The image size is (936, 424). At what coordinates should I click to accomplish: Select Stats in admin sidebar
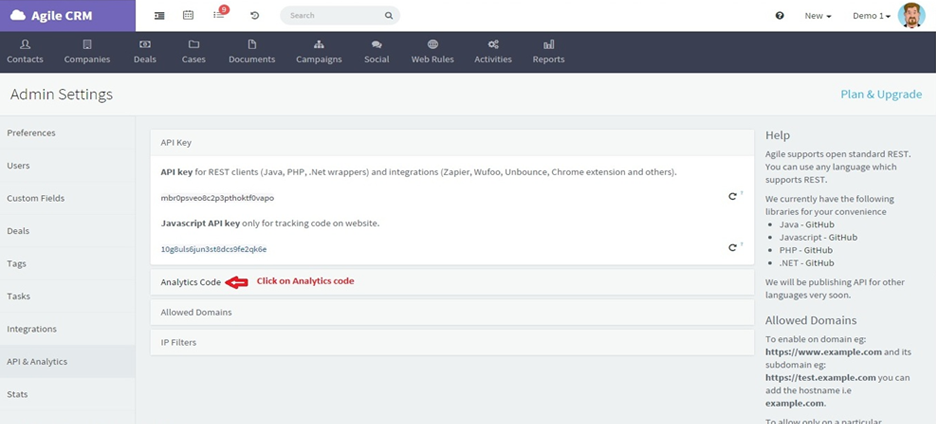point(67,394)
